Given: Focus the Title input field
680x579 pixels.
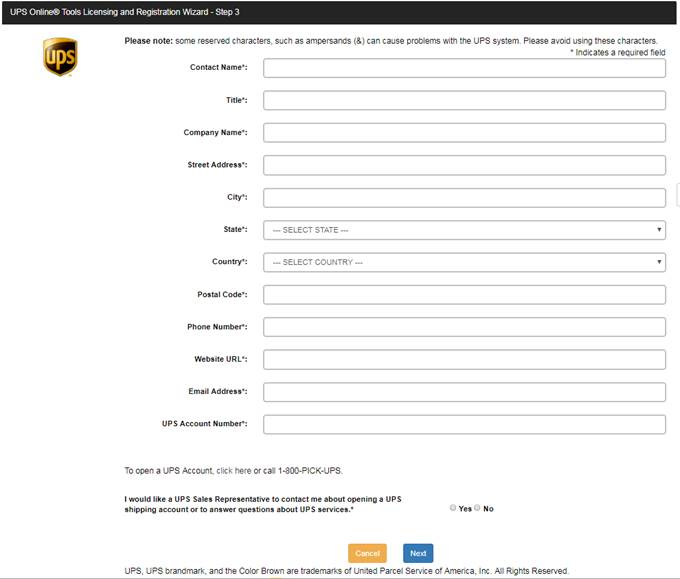Looking at the screenshot, I should [464, 100].
